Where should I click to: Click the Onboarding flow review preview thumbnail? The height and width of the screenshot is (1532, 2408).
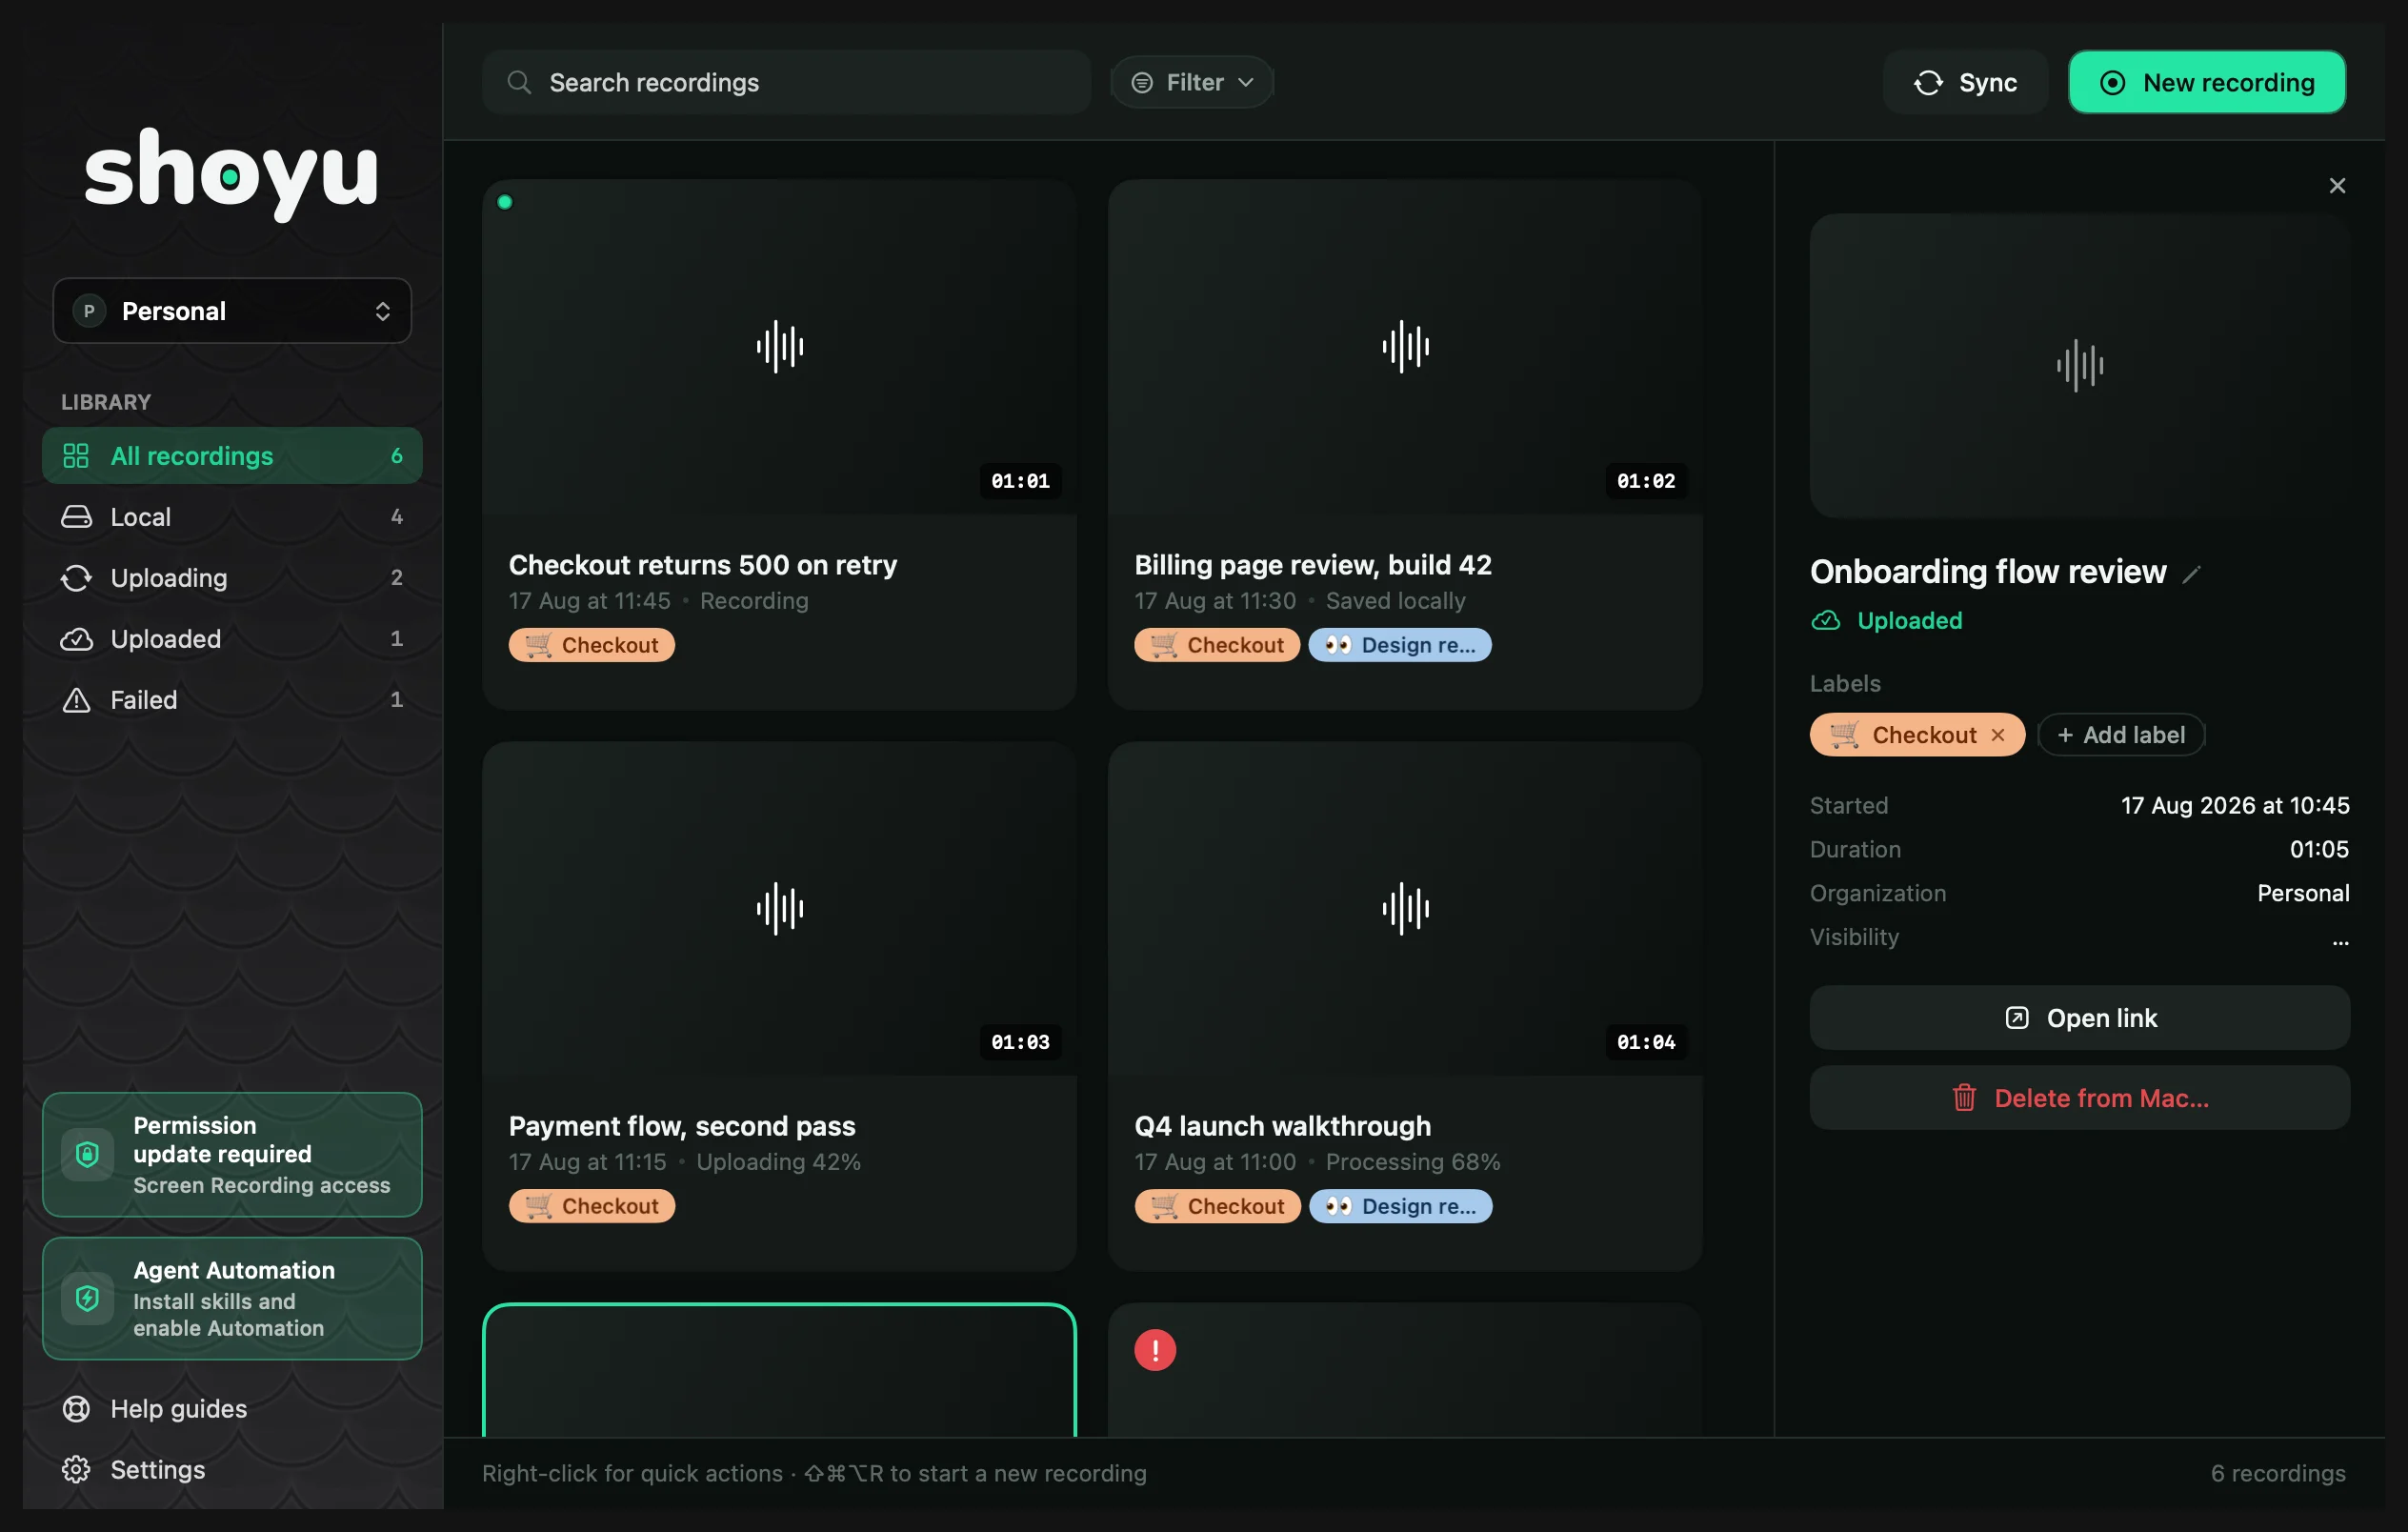(x=2080, y=365)
